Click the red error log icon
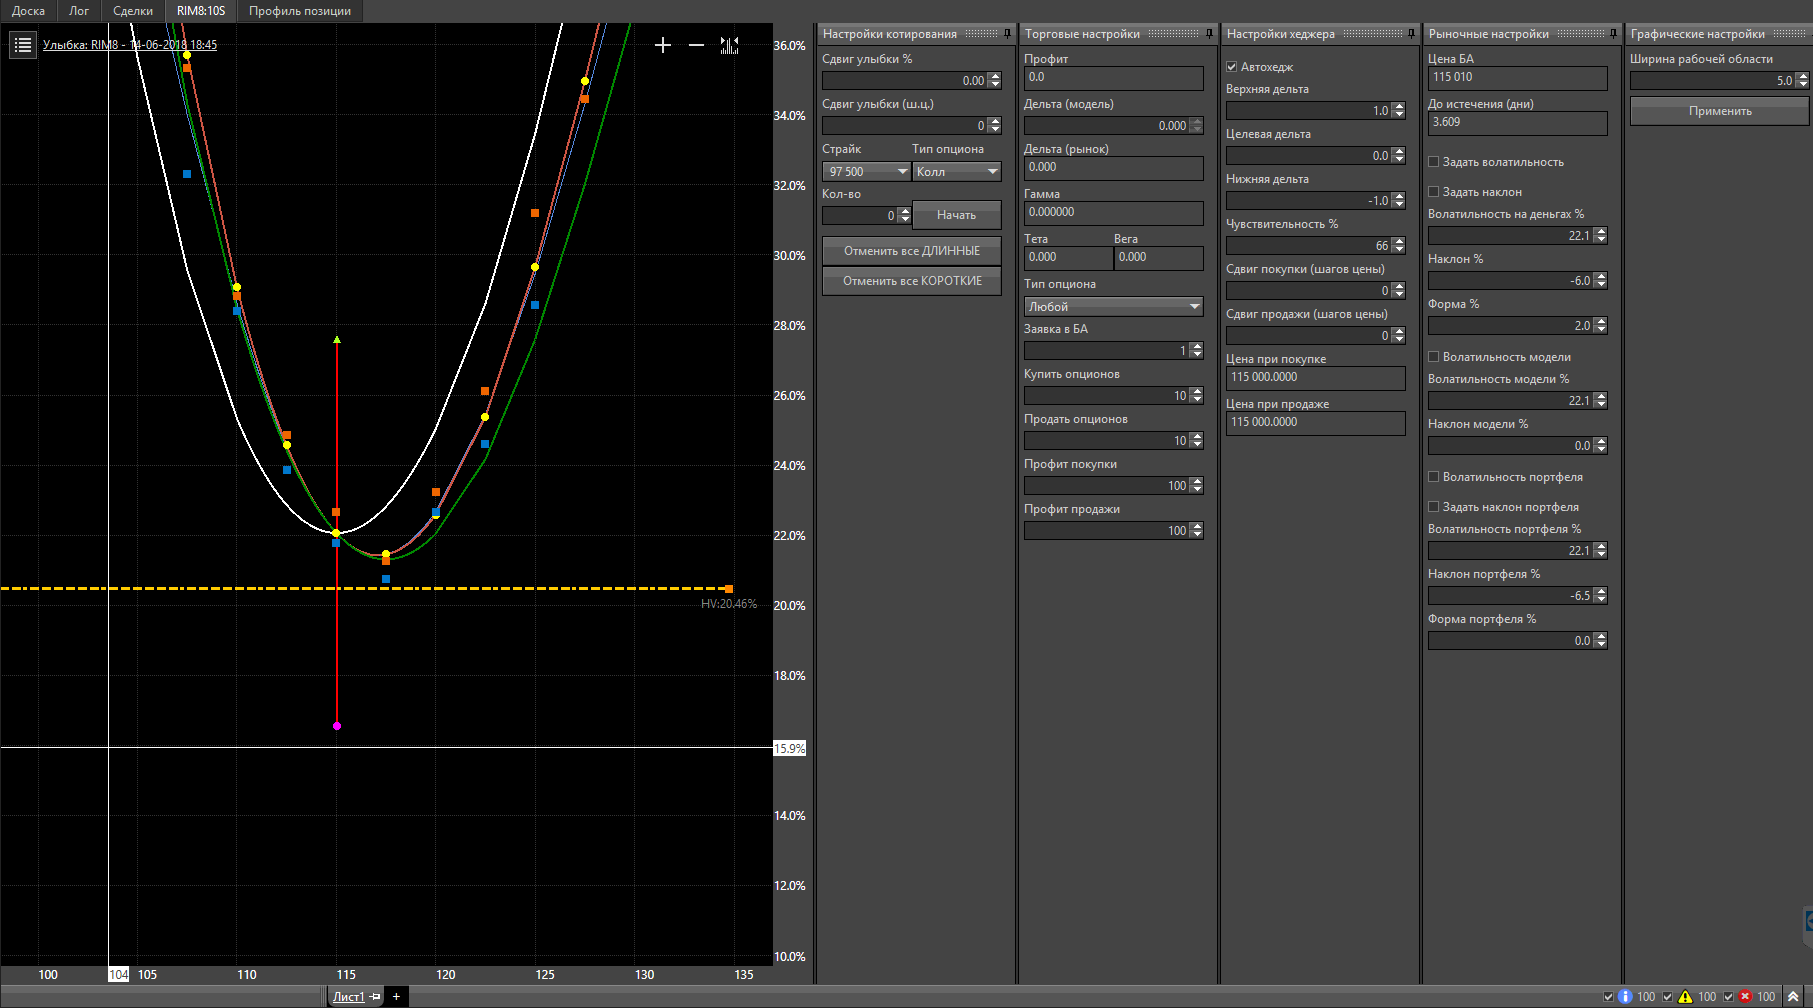This screenshot has width=1813, height=1008. 1745,997
